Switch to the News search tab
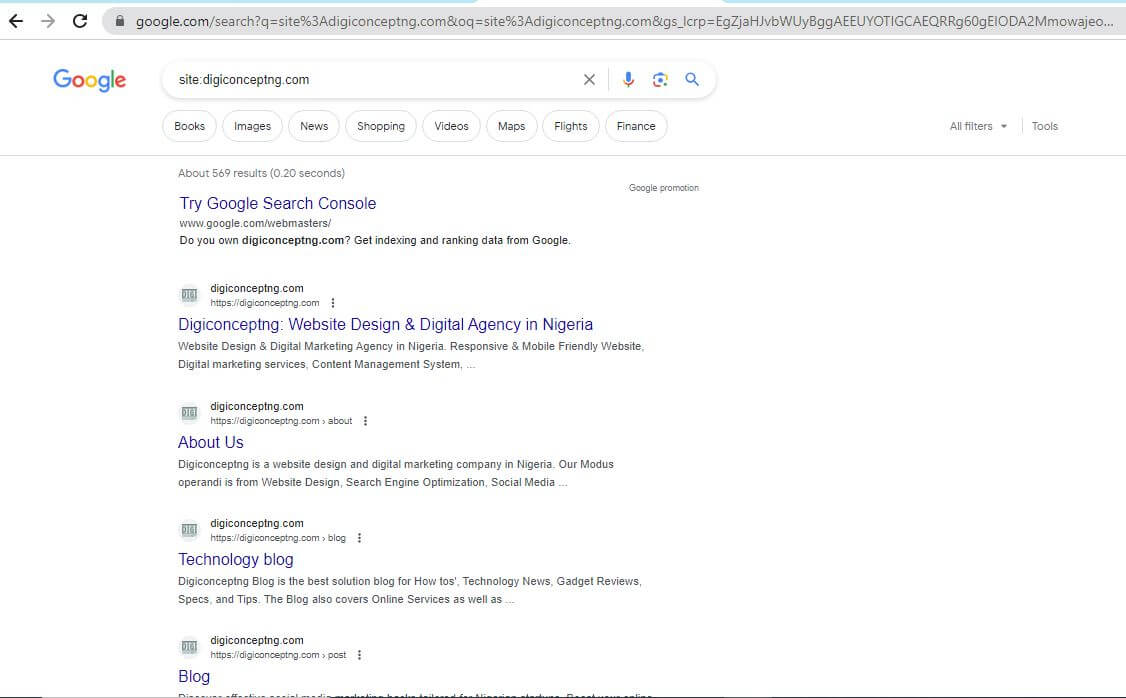Viewport: 1126px width, 698px height. 313,126
